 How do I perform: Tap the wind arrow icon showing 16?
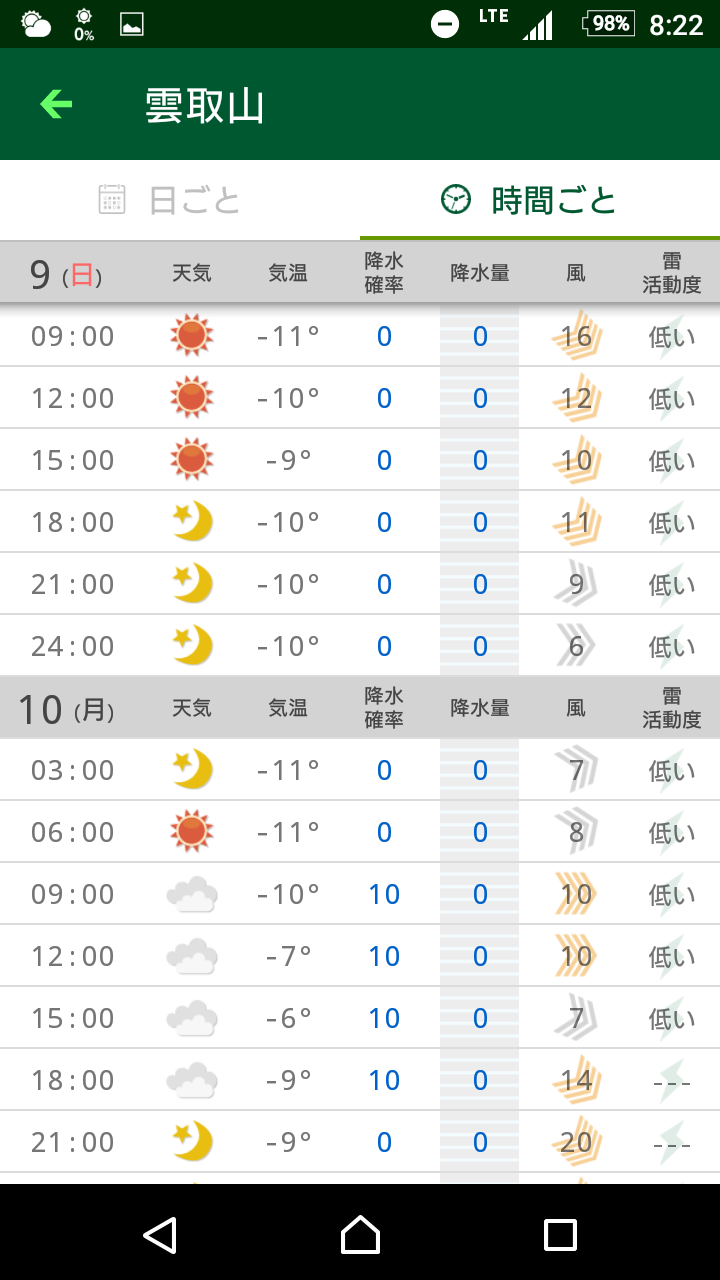(576, 336)
